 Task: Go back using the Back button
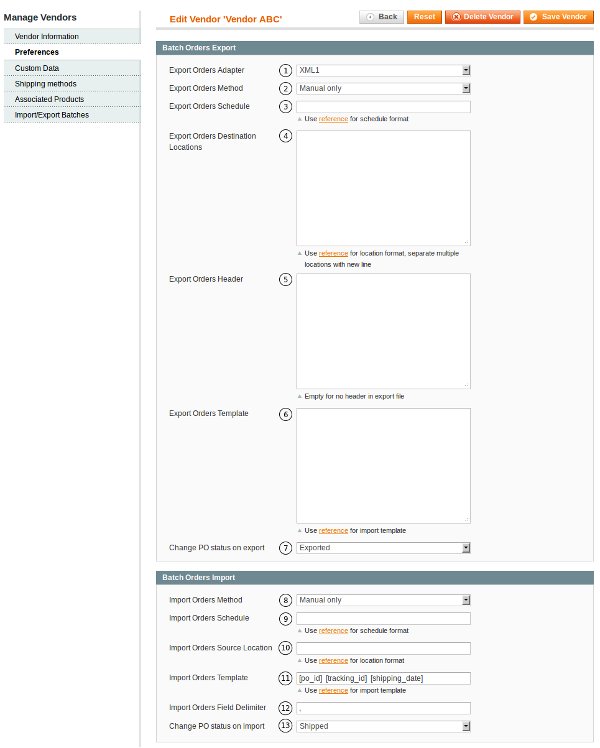click(382, 17)
